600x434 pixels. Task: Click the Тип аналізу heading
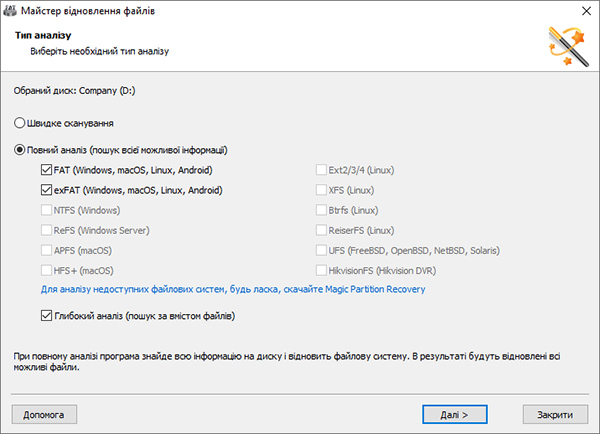(43, 35)
